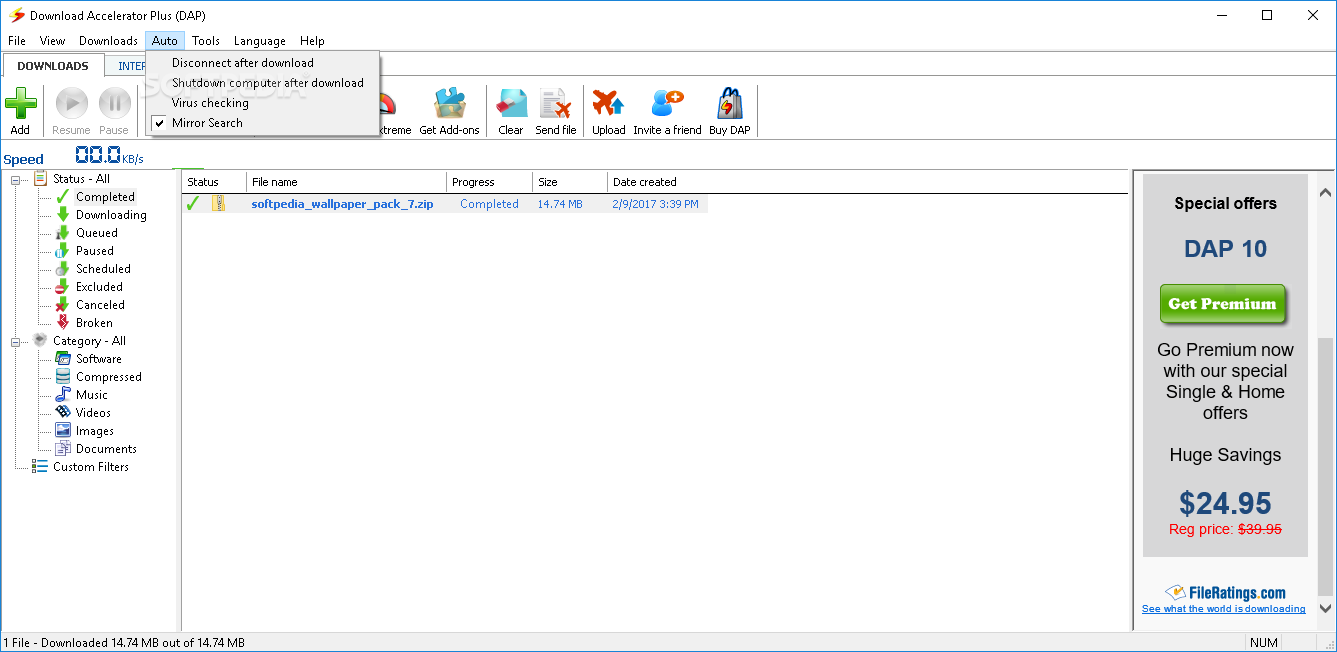Select the Excluded status filter
This screenshot has height=652, width=1337.
point(99,287)
